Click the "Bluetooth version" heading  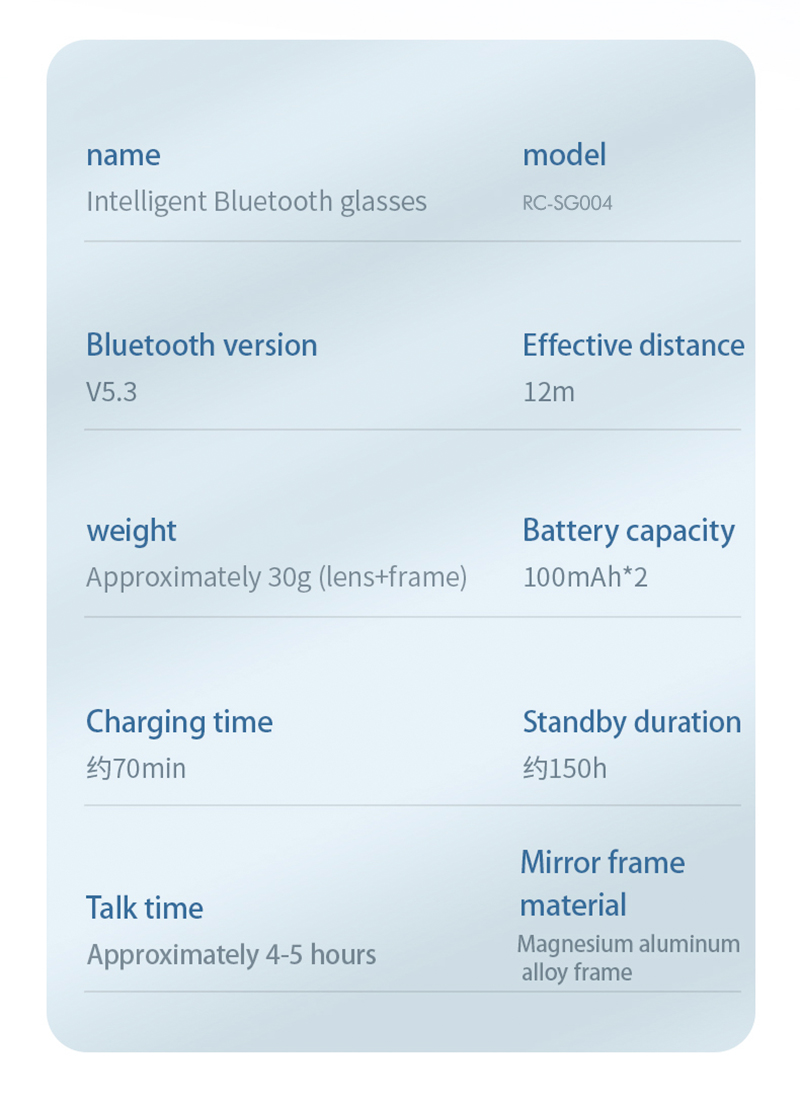201,345
